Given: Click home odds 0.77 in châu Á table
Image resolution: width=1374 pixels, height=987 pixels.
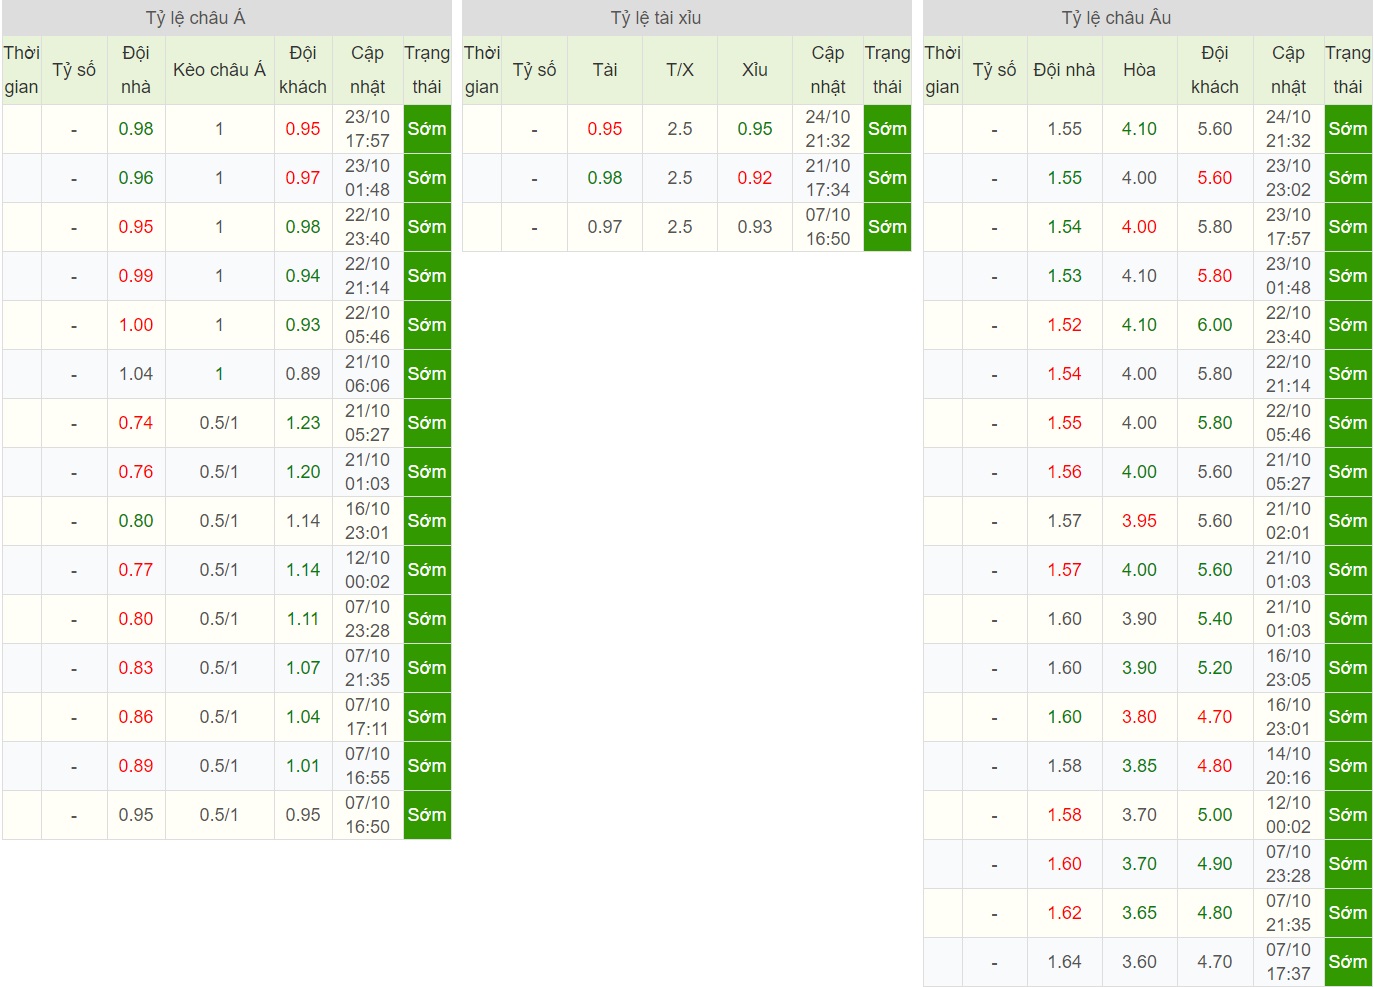Looking at the screenshot, I should coord(136,570).
